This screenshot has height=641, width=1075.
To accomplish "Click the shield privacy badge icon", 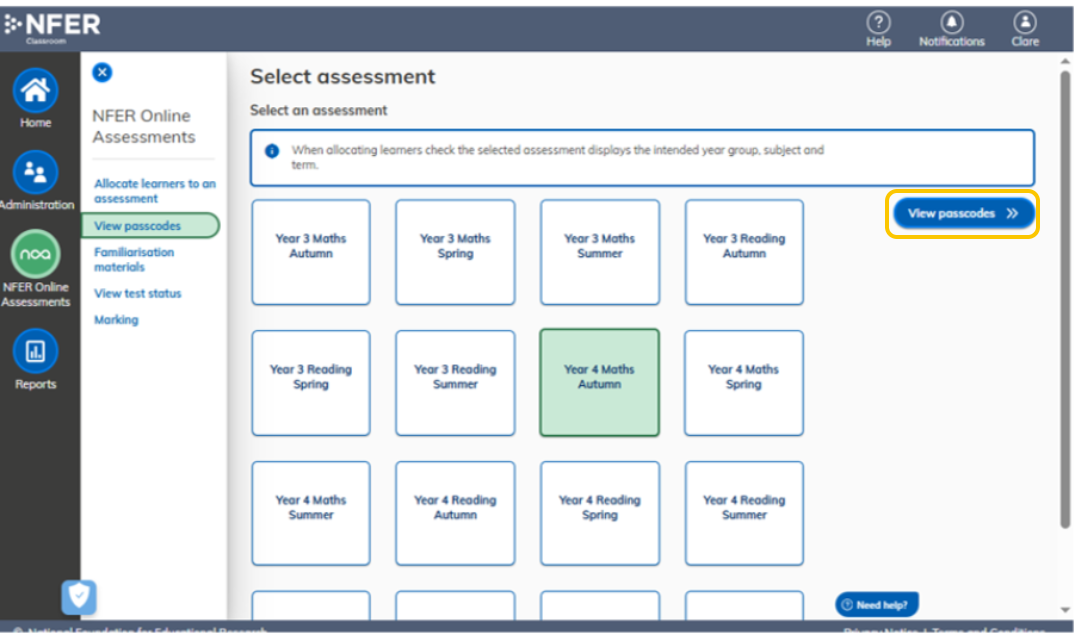I will (79, 597).
